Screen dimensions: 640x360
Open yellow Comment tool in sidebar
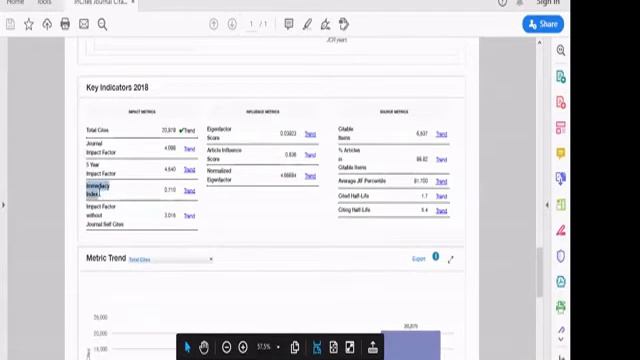tap(561, 153)
